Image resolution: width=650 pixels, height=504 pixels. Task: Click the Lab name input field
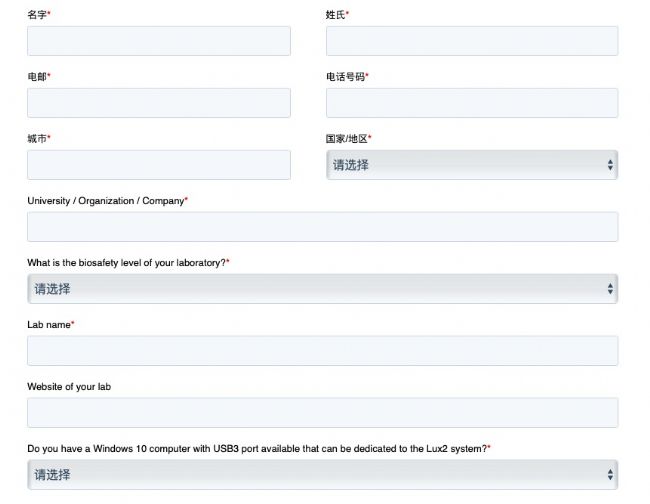point(323,351)
